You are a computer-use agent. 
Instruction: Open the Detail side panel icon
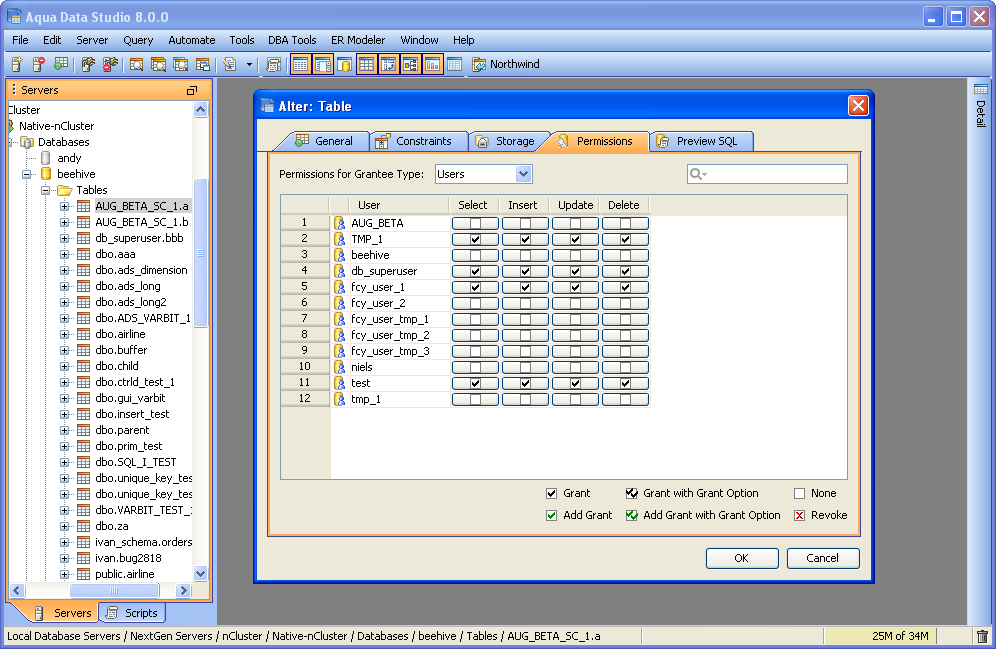pos(980,90)
